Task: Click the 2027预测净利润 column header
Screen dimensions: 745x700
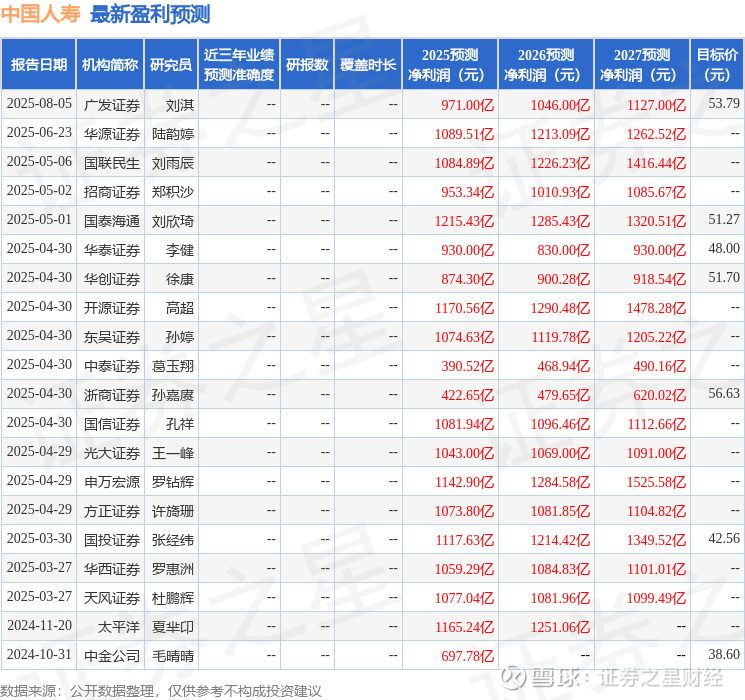Action: pos(642,65)
